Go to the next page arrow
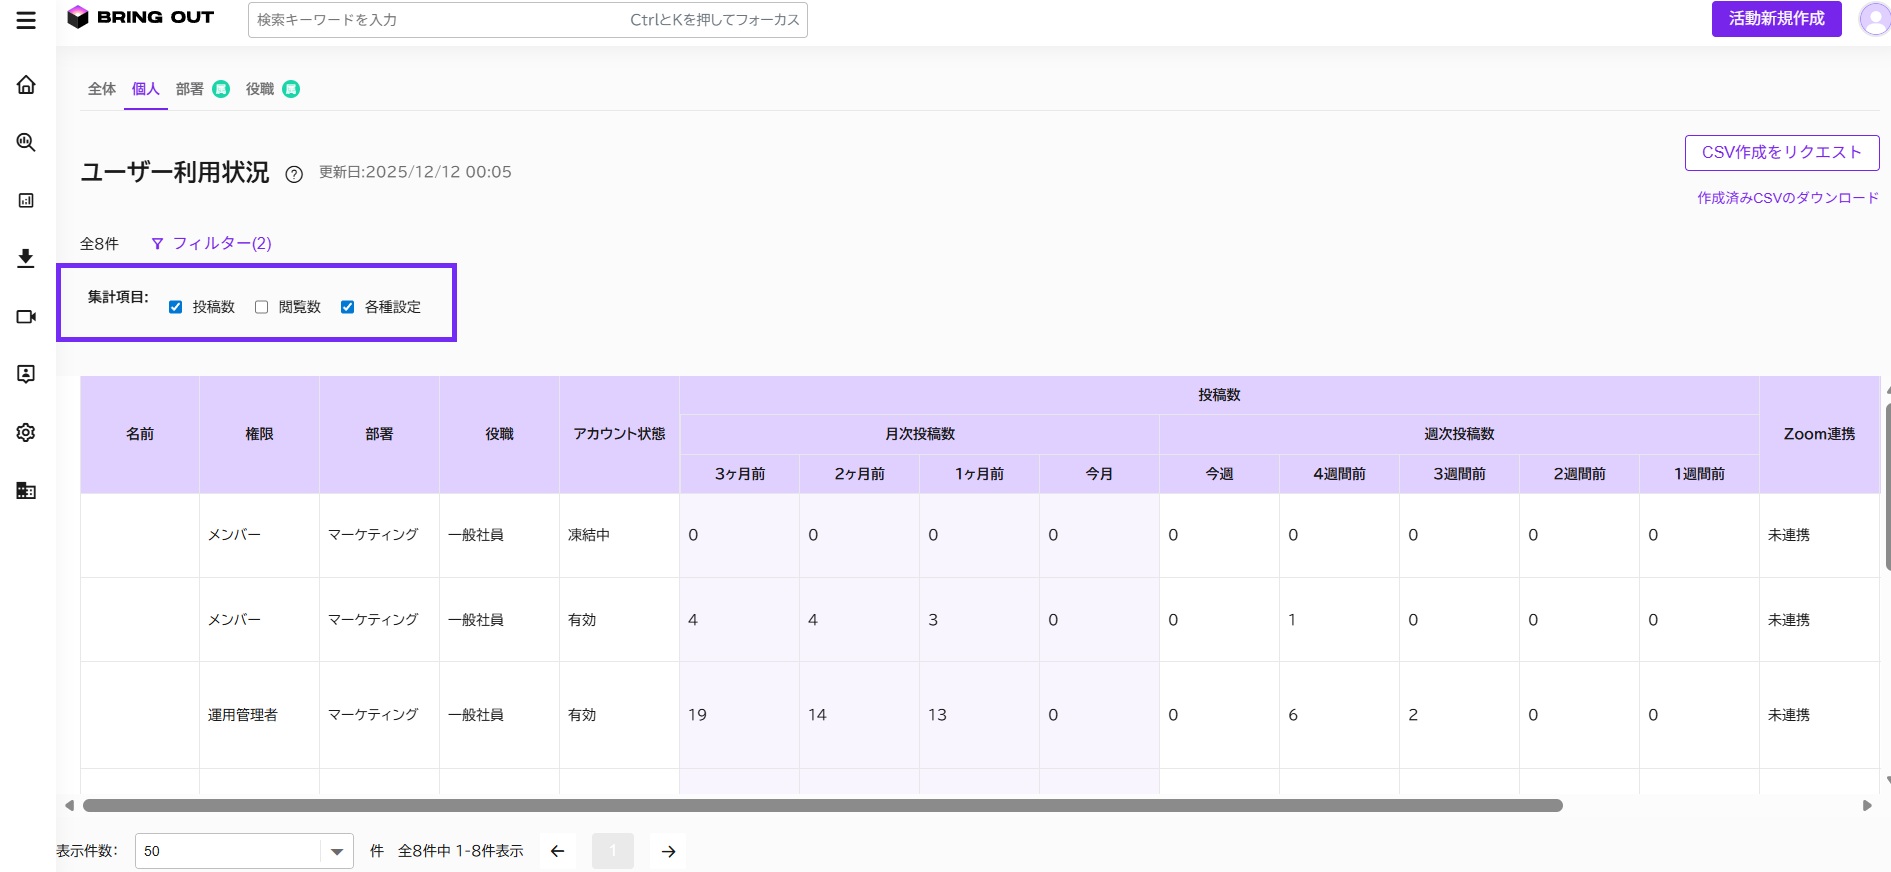 pyautogui.click(x=668, y=851)
